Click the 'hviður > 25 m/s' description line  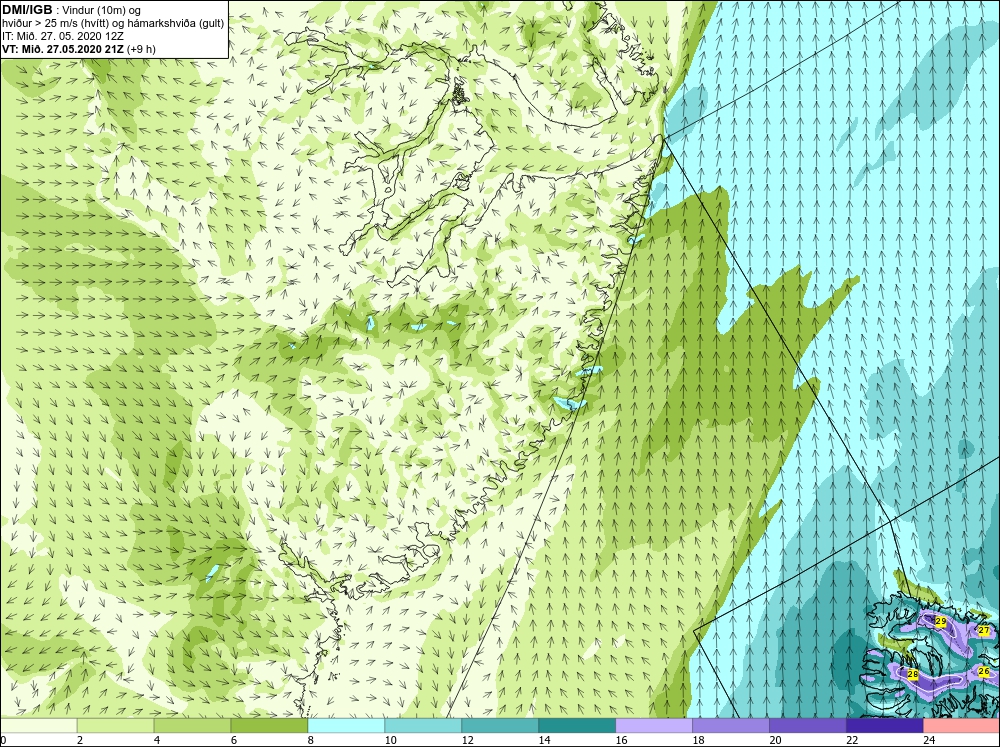[113, 23]
